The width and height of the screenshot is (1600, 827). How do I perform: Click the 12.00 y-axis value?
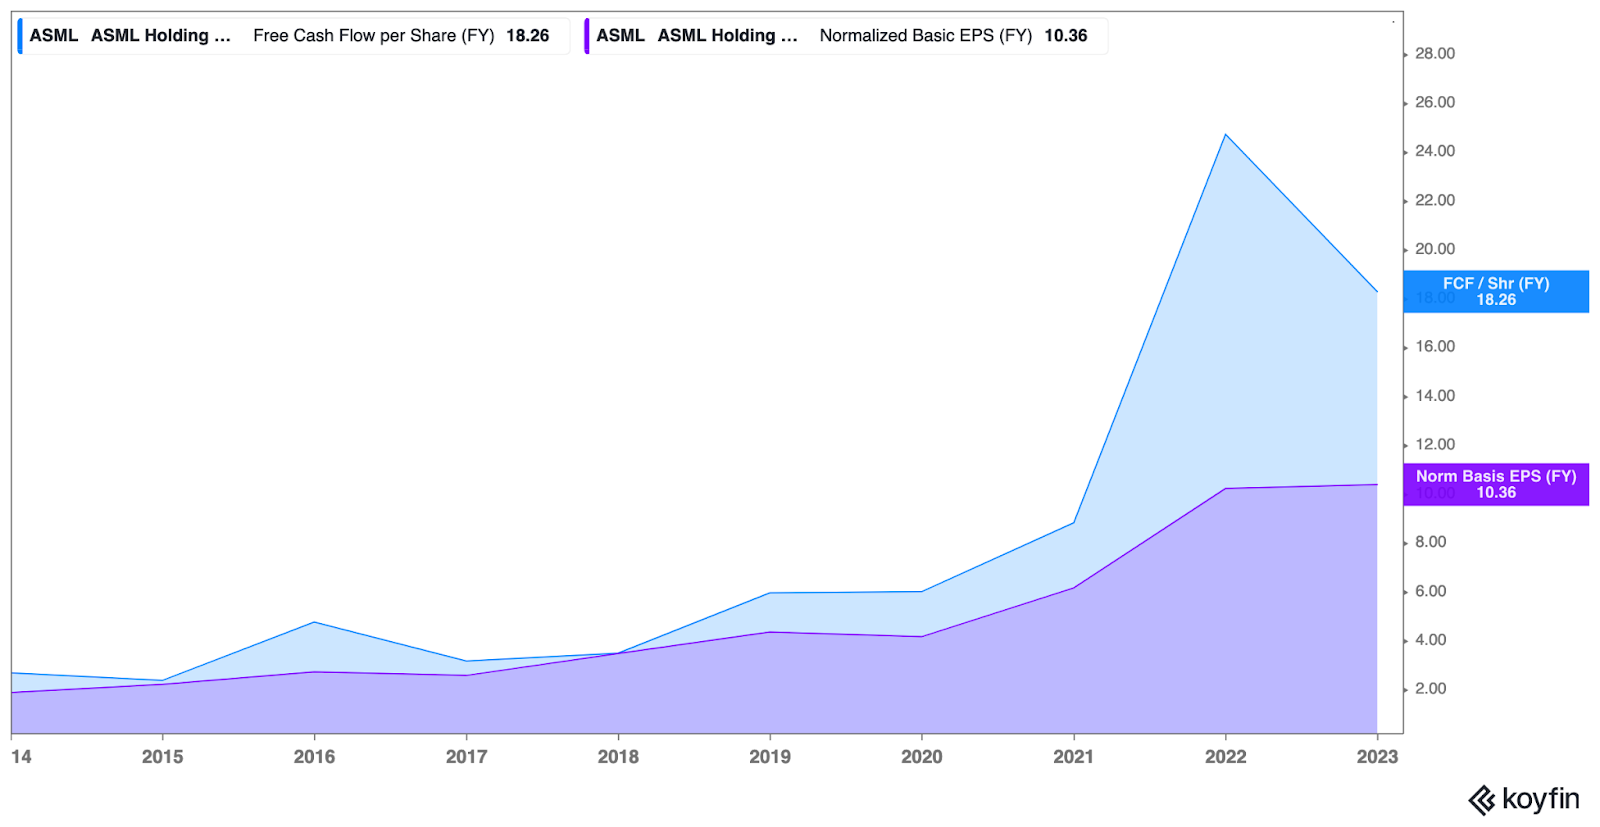[x=1435, y=444]
